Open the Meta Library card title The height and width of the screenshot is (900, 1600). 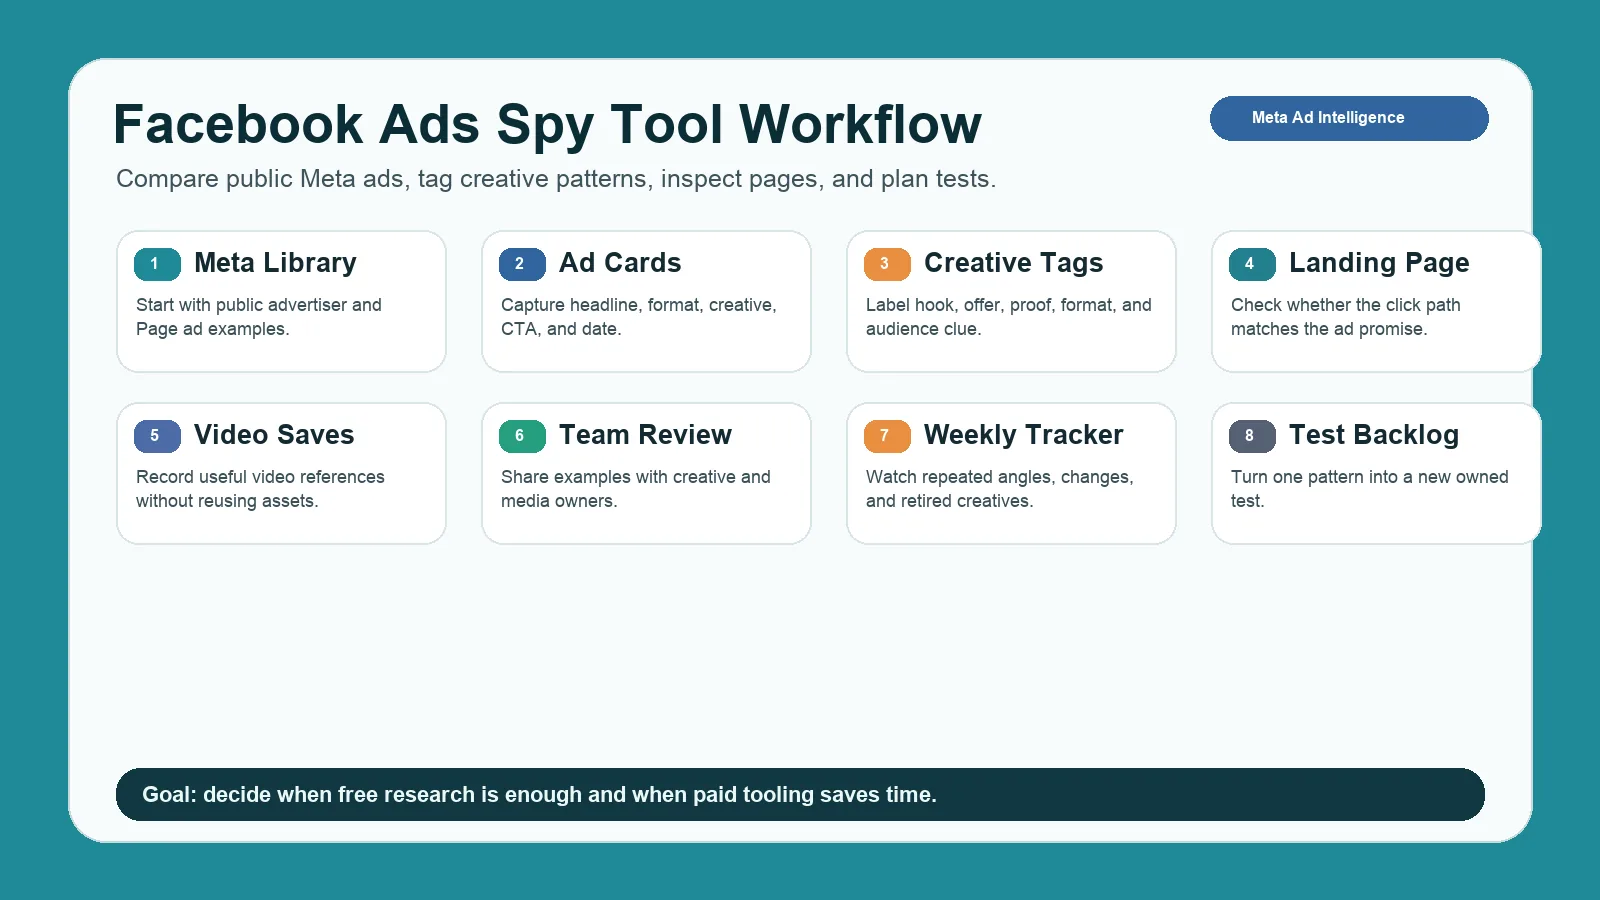[x=275, y=263]
